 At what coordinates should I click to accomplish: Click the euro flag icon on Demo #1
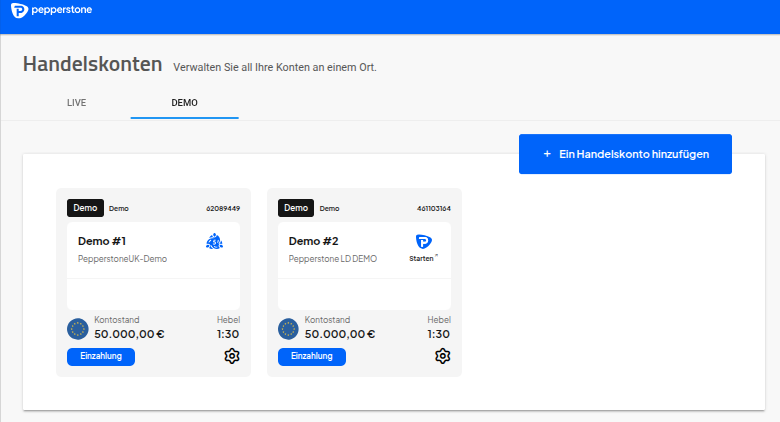(x=78, y=328)
